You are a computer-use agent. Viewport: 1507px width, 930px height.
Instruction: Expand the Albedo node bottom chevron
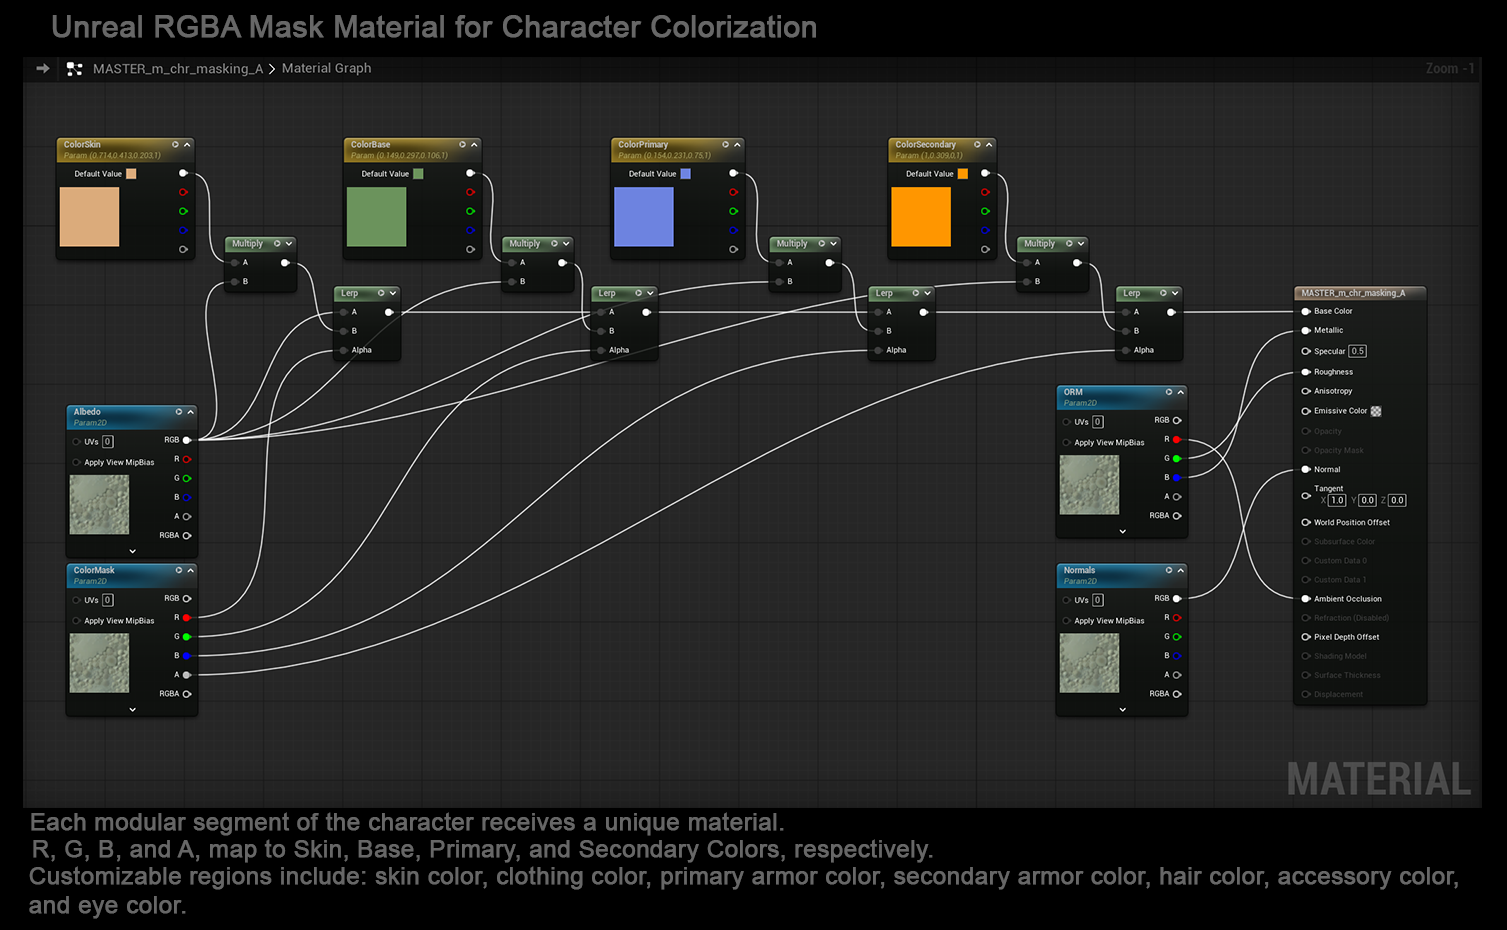[x=132, y=551]
